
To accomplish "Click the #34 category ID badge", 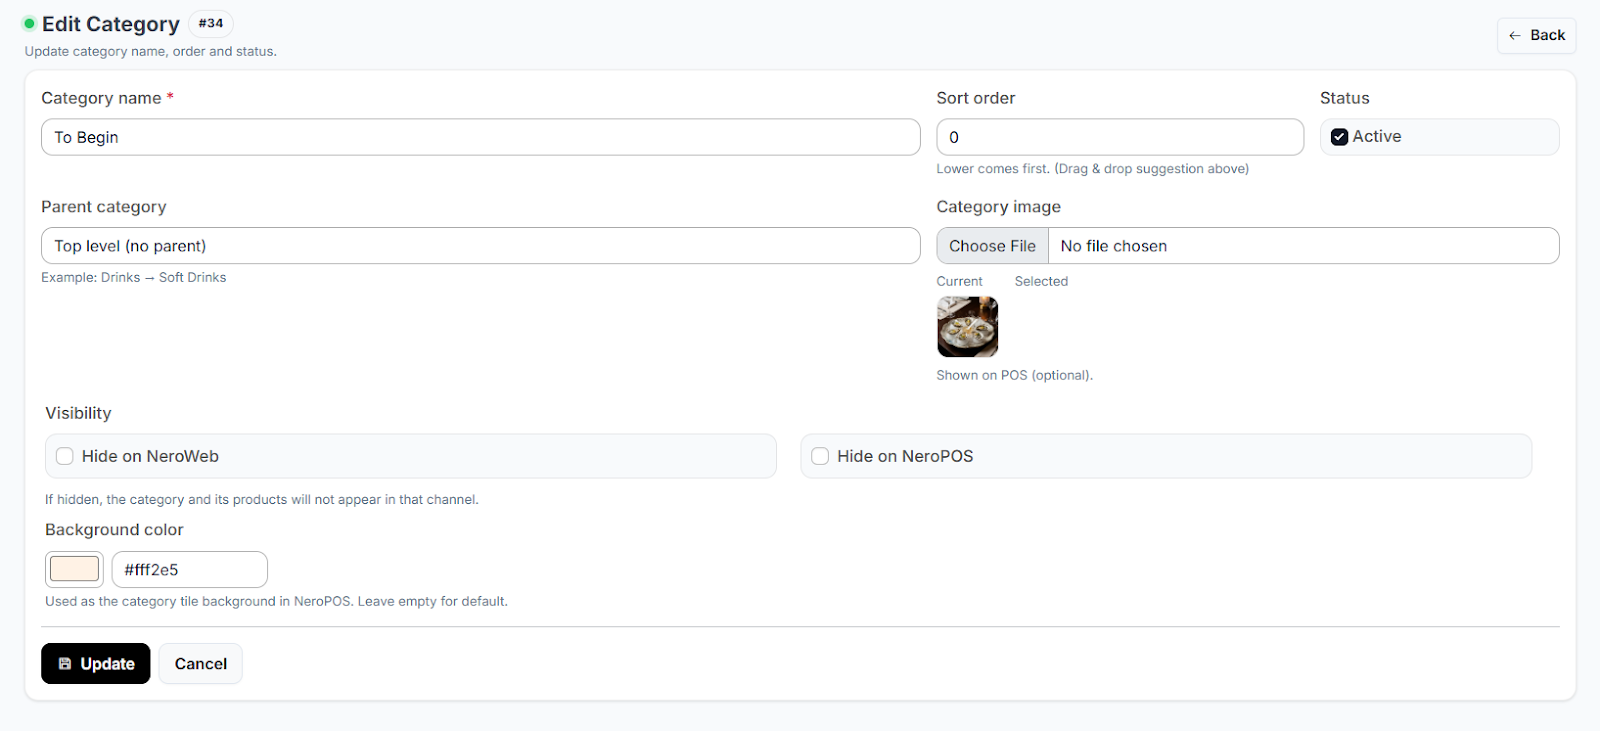I will 210,23.
